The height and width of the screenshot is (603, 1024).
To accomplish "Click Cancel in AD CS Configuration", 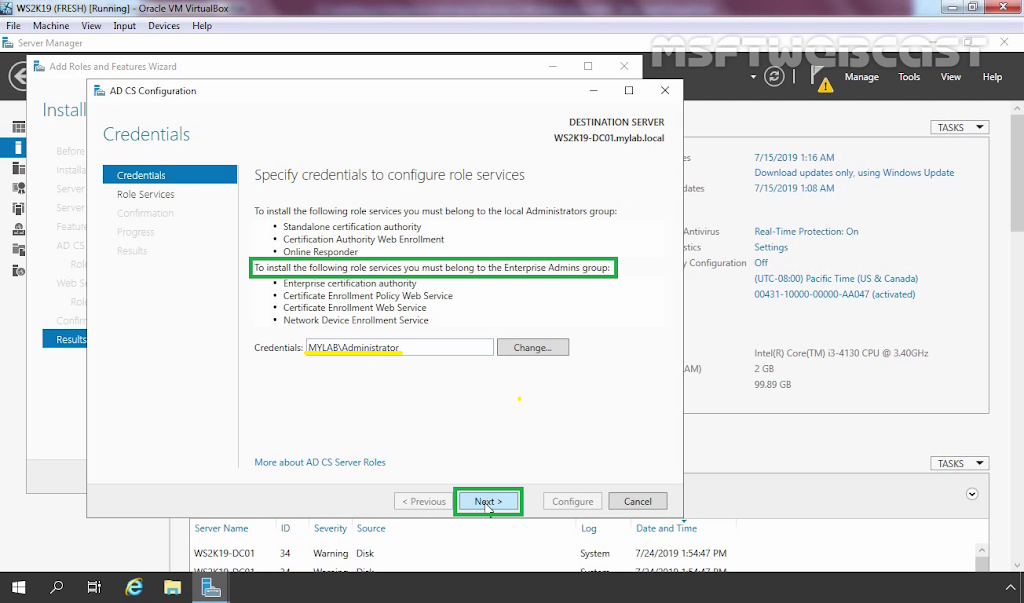I will (x=637, y=502).
